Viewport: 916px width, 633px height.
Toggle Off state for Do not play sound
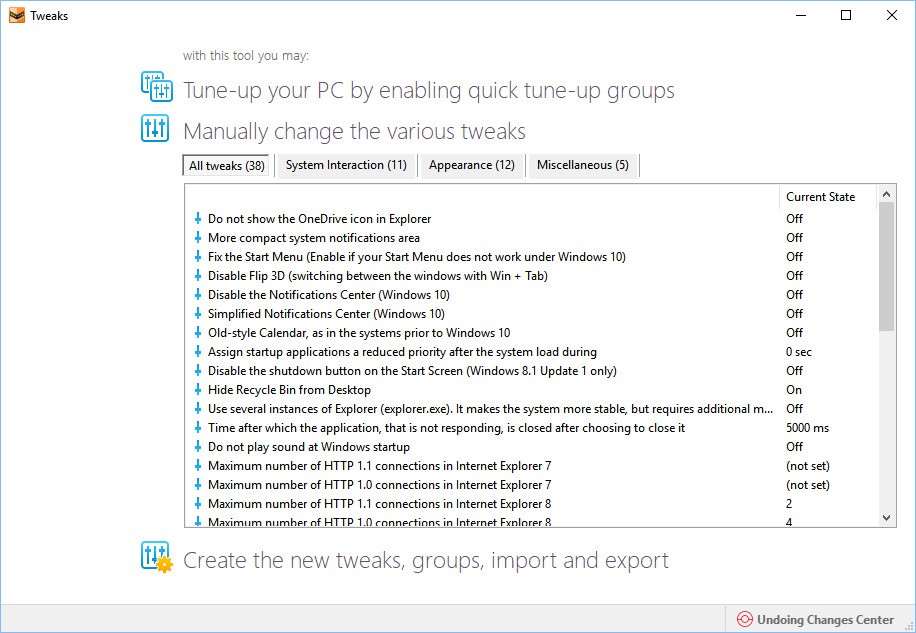coord(794,447)
